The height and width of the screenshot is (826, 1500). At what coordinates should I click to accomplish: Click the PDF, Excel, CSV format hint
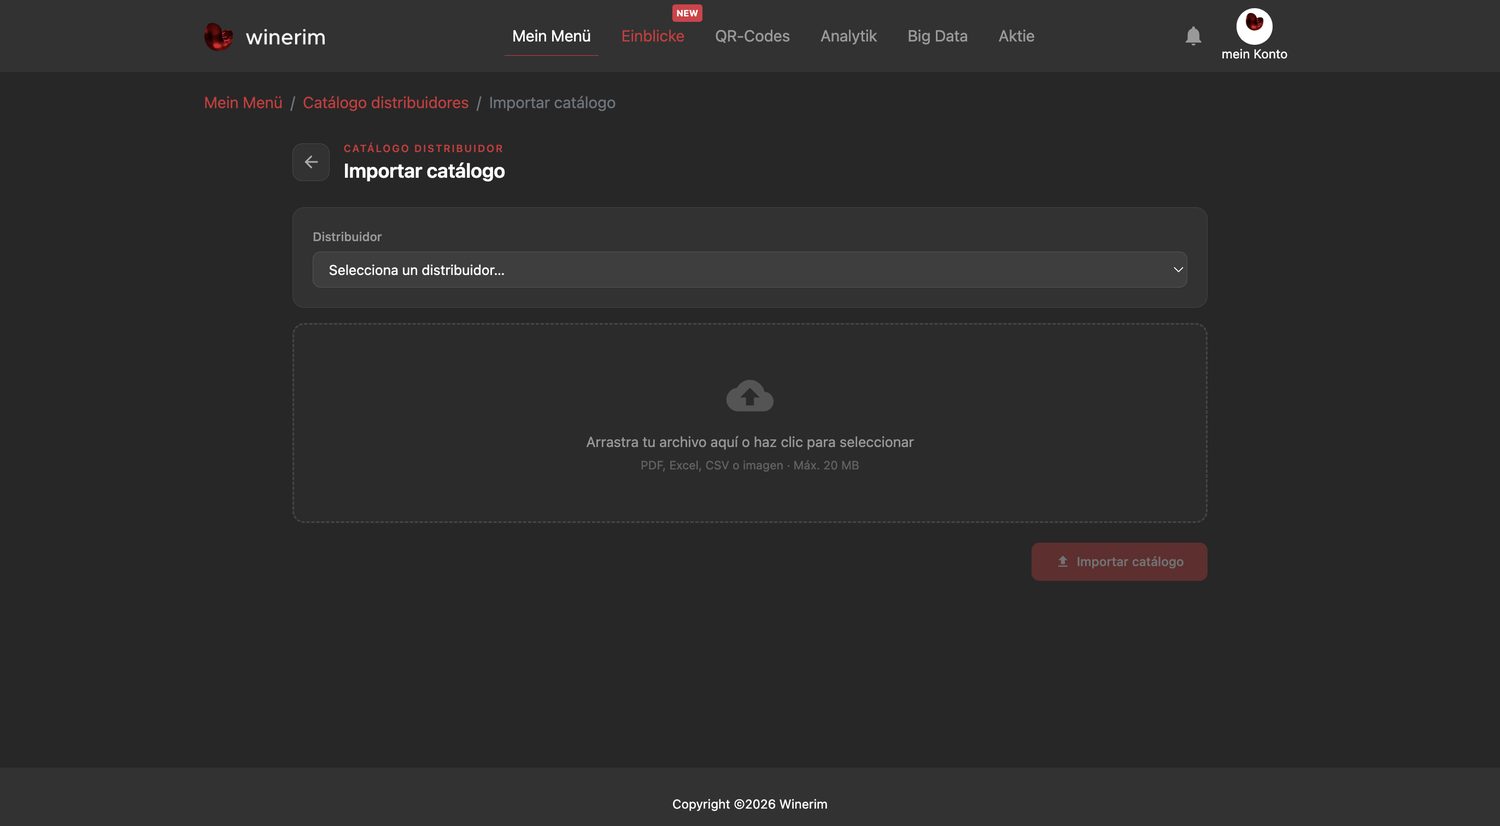click(x=750, y=465)
